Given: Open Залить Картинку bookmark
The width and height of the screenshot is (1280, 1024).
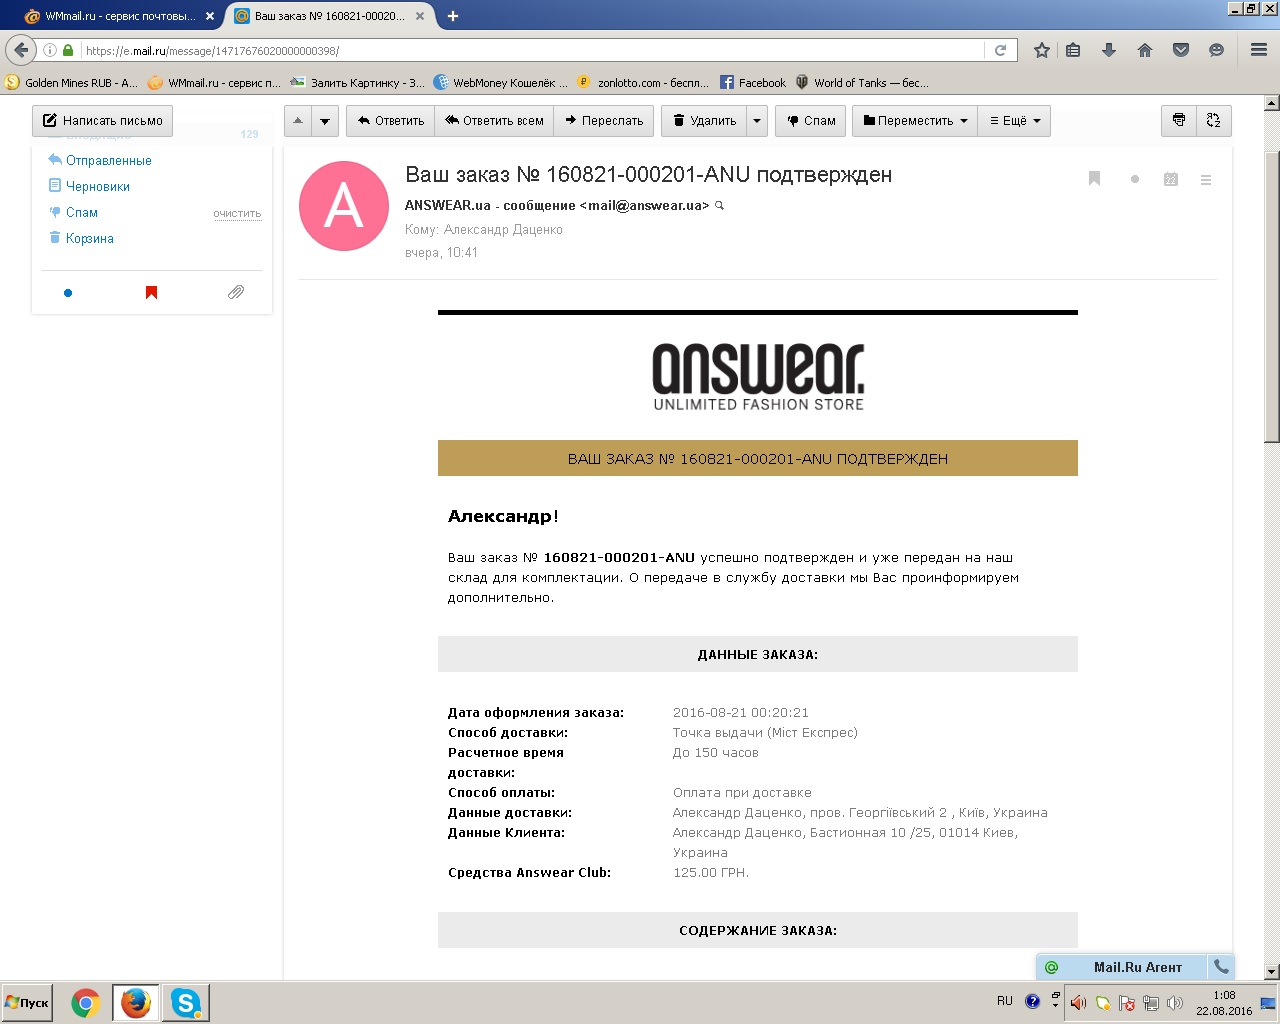Looking at the screenshot, I should [358, 83].
